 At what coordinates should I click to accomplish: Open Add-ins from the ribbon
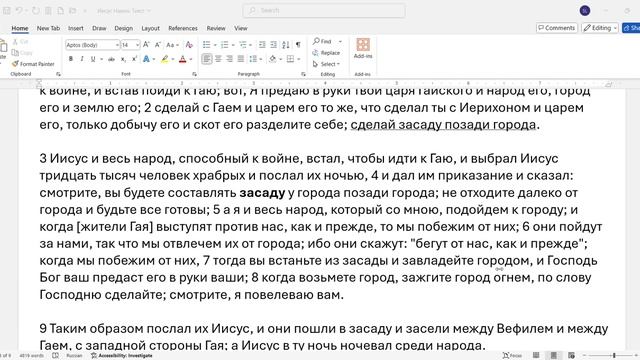pos(363,48)
